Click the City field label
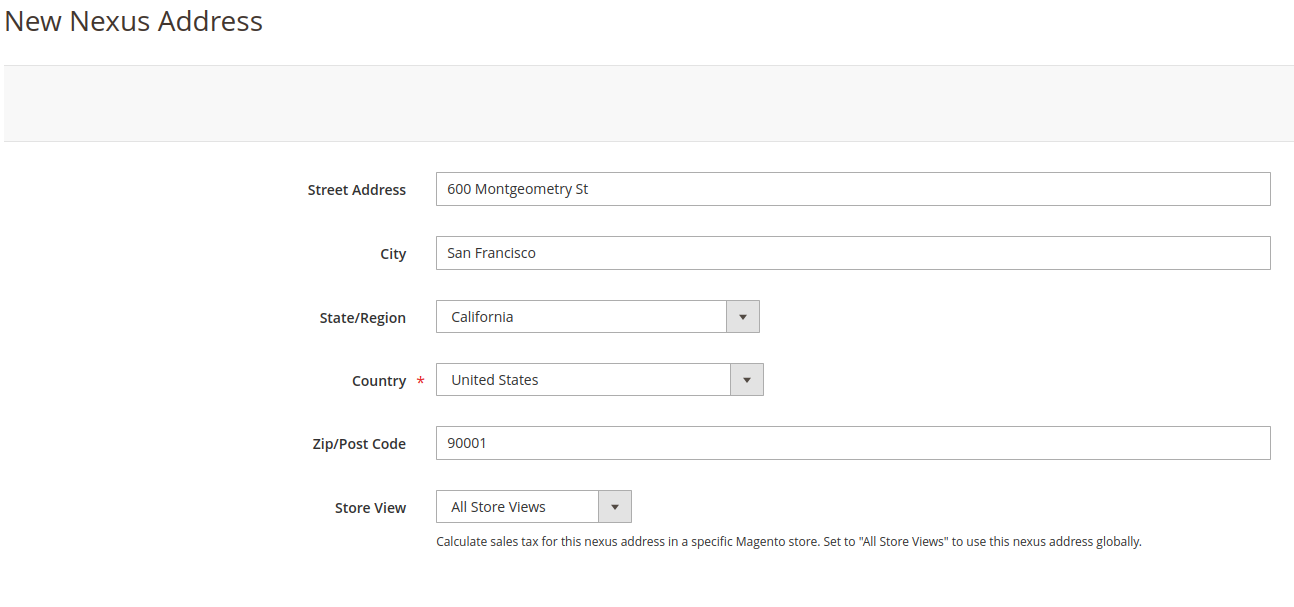Screen dimensions: 1294x607 393,254
